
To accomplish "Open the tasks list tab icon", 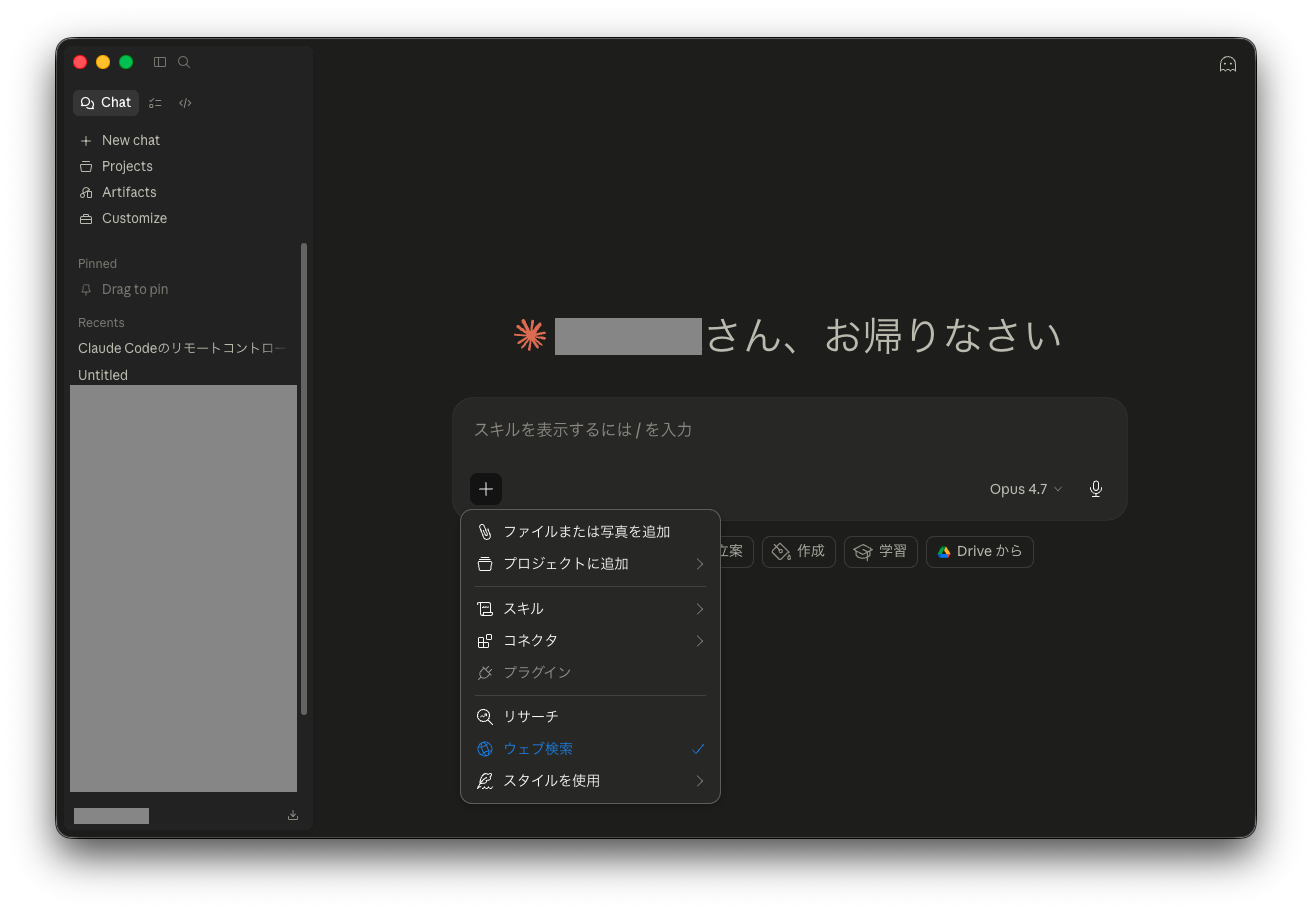I will pyautogui.click(x=155, y=102).
